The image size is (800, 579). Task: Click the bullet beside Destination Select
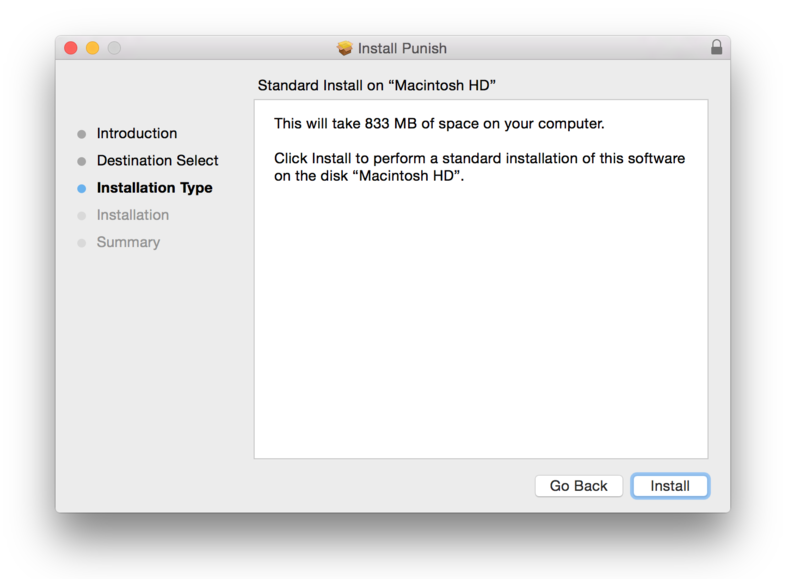point(82,161)
